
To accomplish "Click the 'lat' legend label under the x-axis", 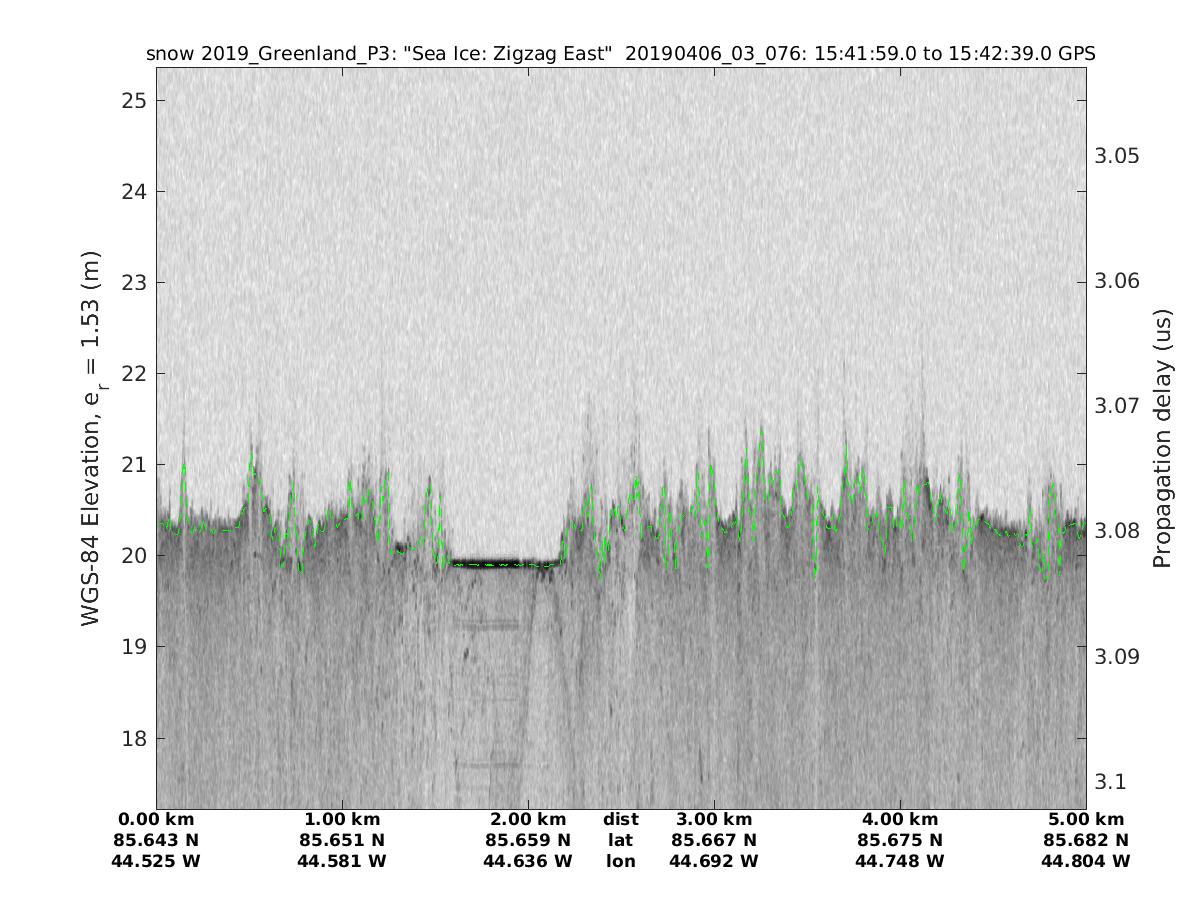I will tap(620, 840).
